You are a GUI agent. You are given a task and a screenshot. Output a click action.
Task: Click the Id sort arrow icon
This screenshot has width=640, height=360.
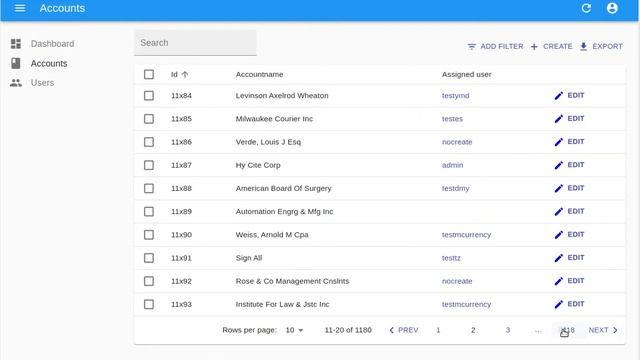(x=184, y=74)
